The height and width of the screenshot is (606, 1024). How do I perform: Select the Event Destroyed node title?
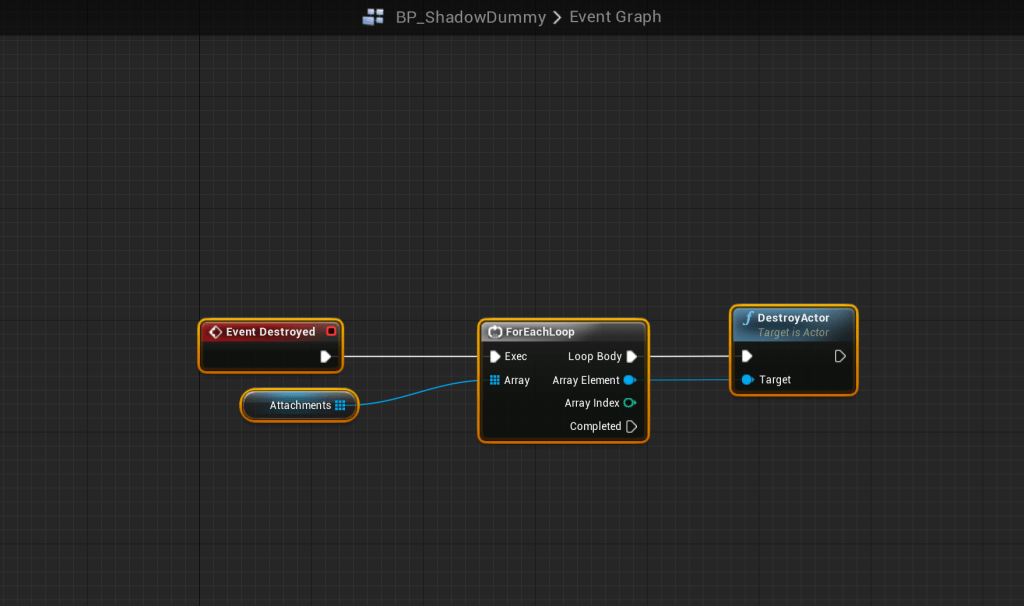[270, 332]
